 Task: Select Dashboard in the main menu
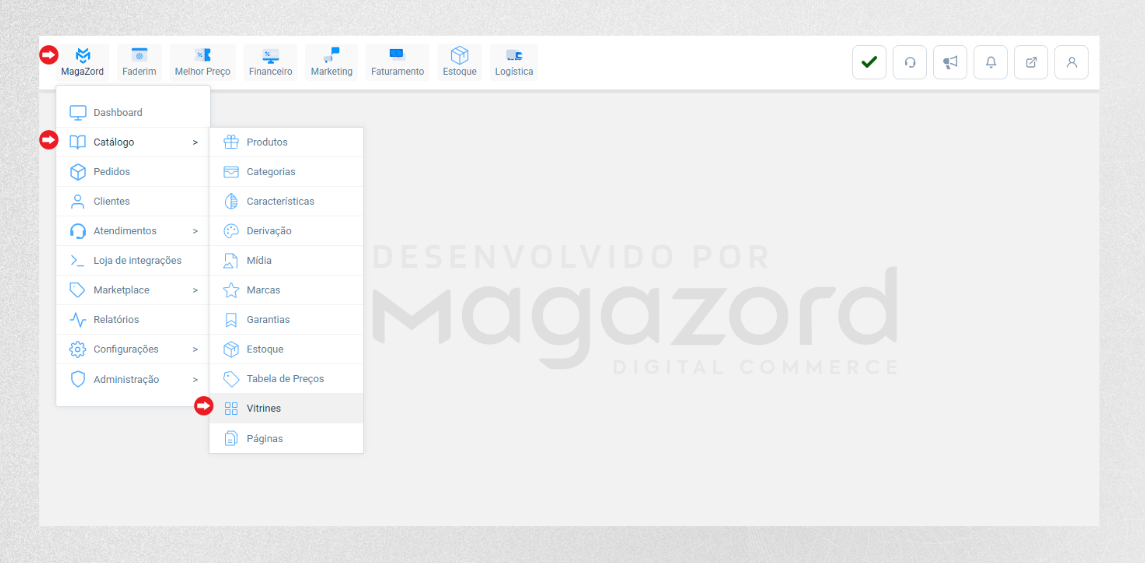(x=133, y=112)
